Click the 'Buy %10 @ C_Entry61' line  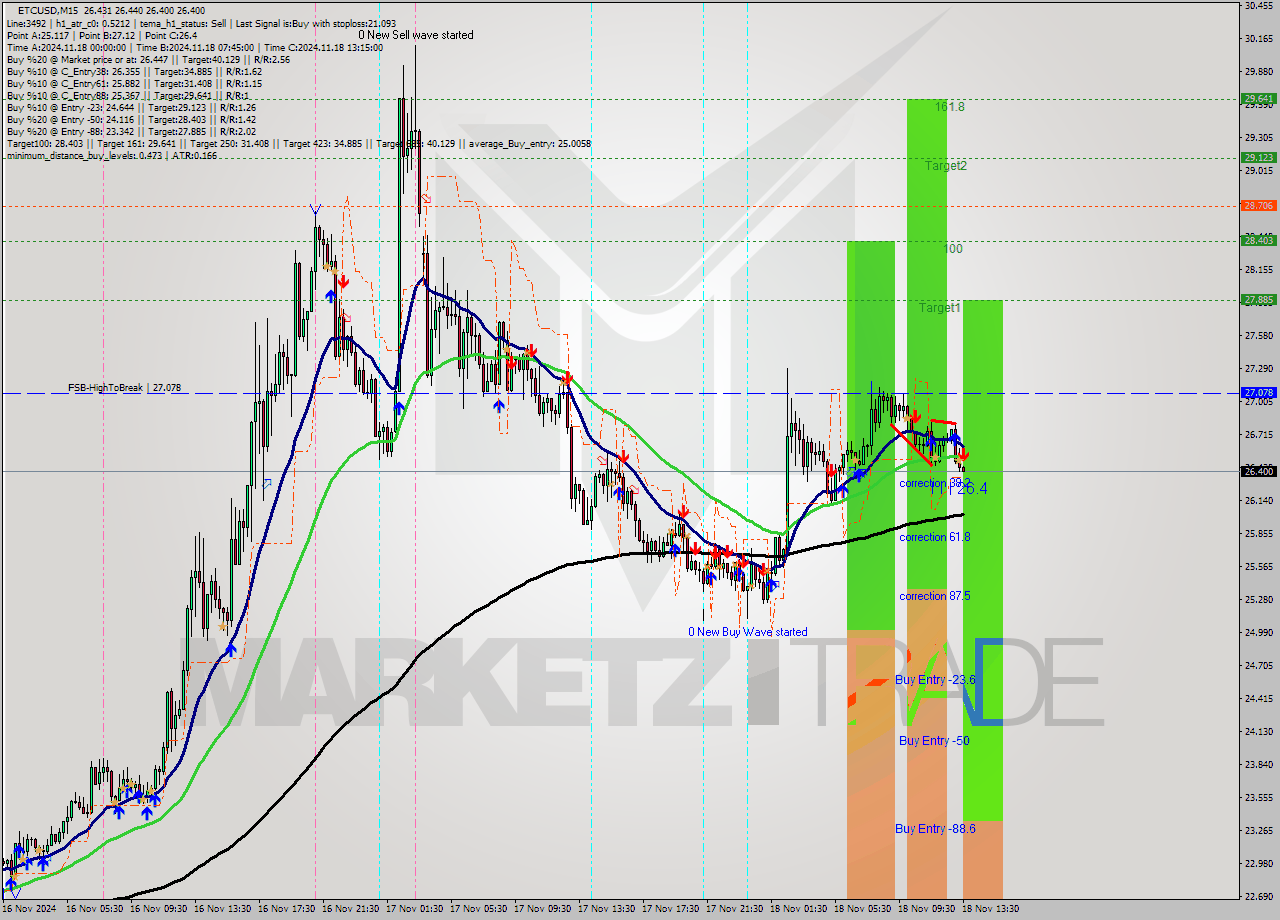(x=134, y=83)
